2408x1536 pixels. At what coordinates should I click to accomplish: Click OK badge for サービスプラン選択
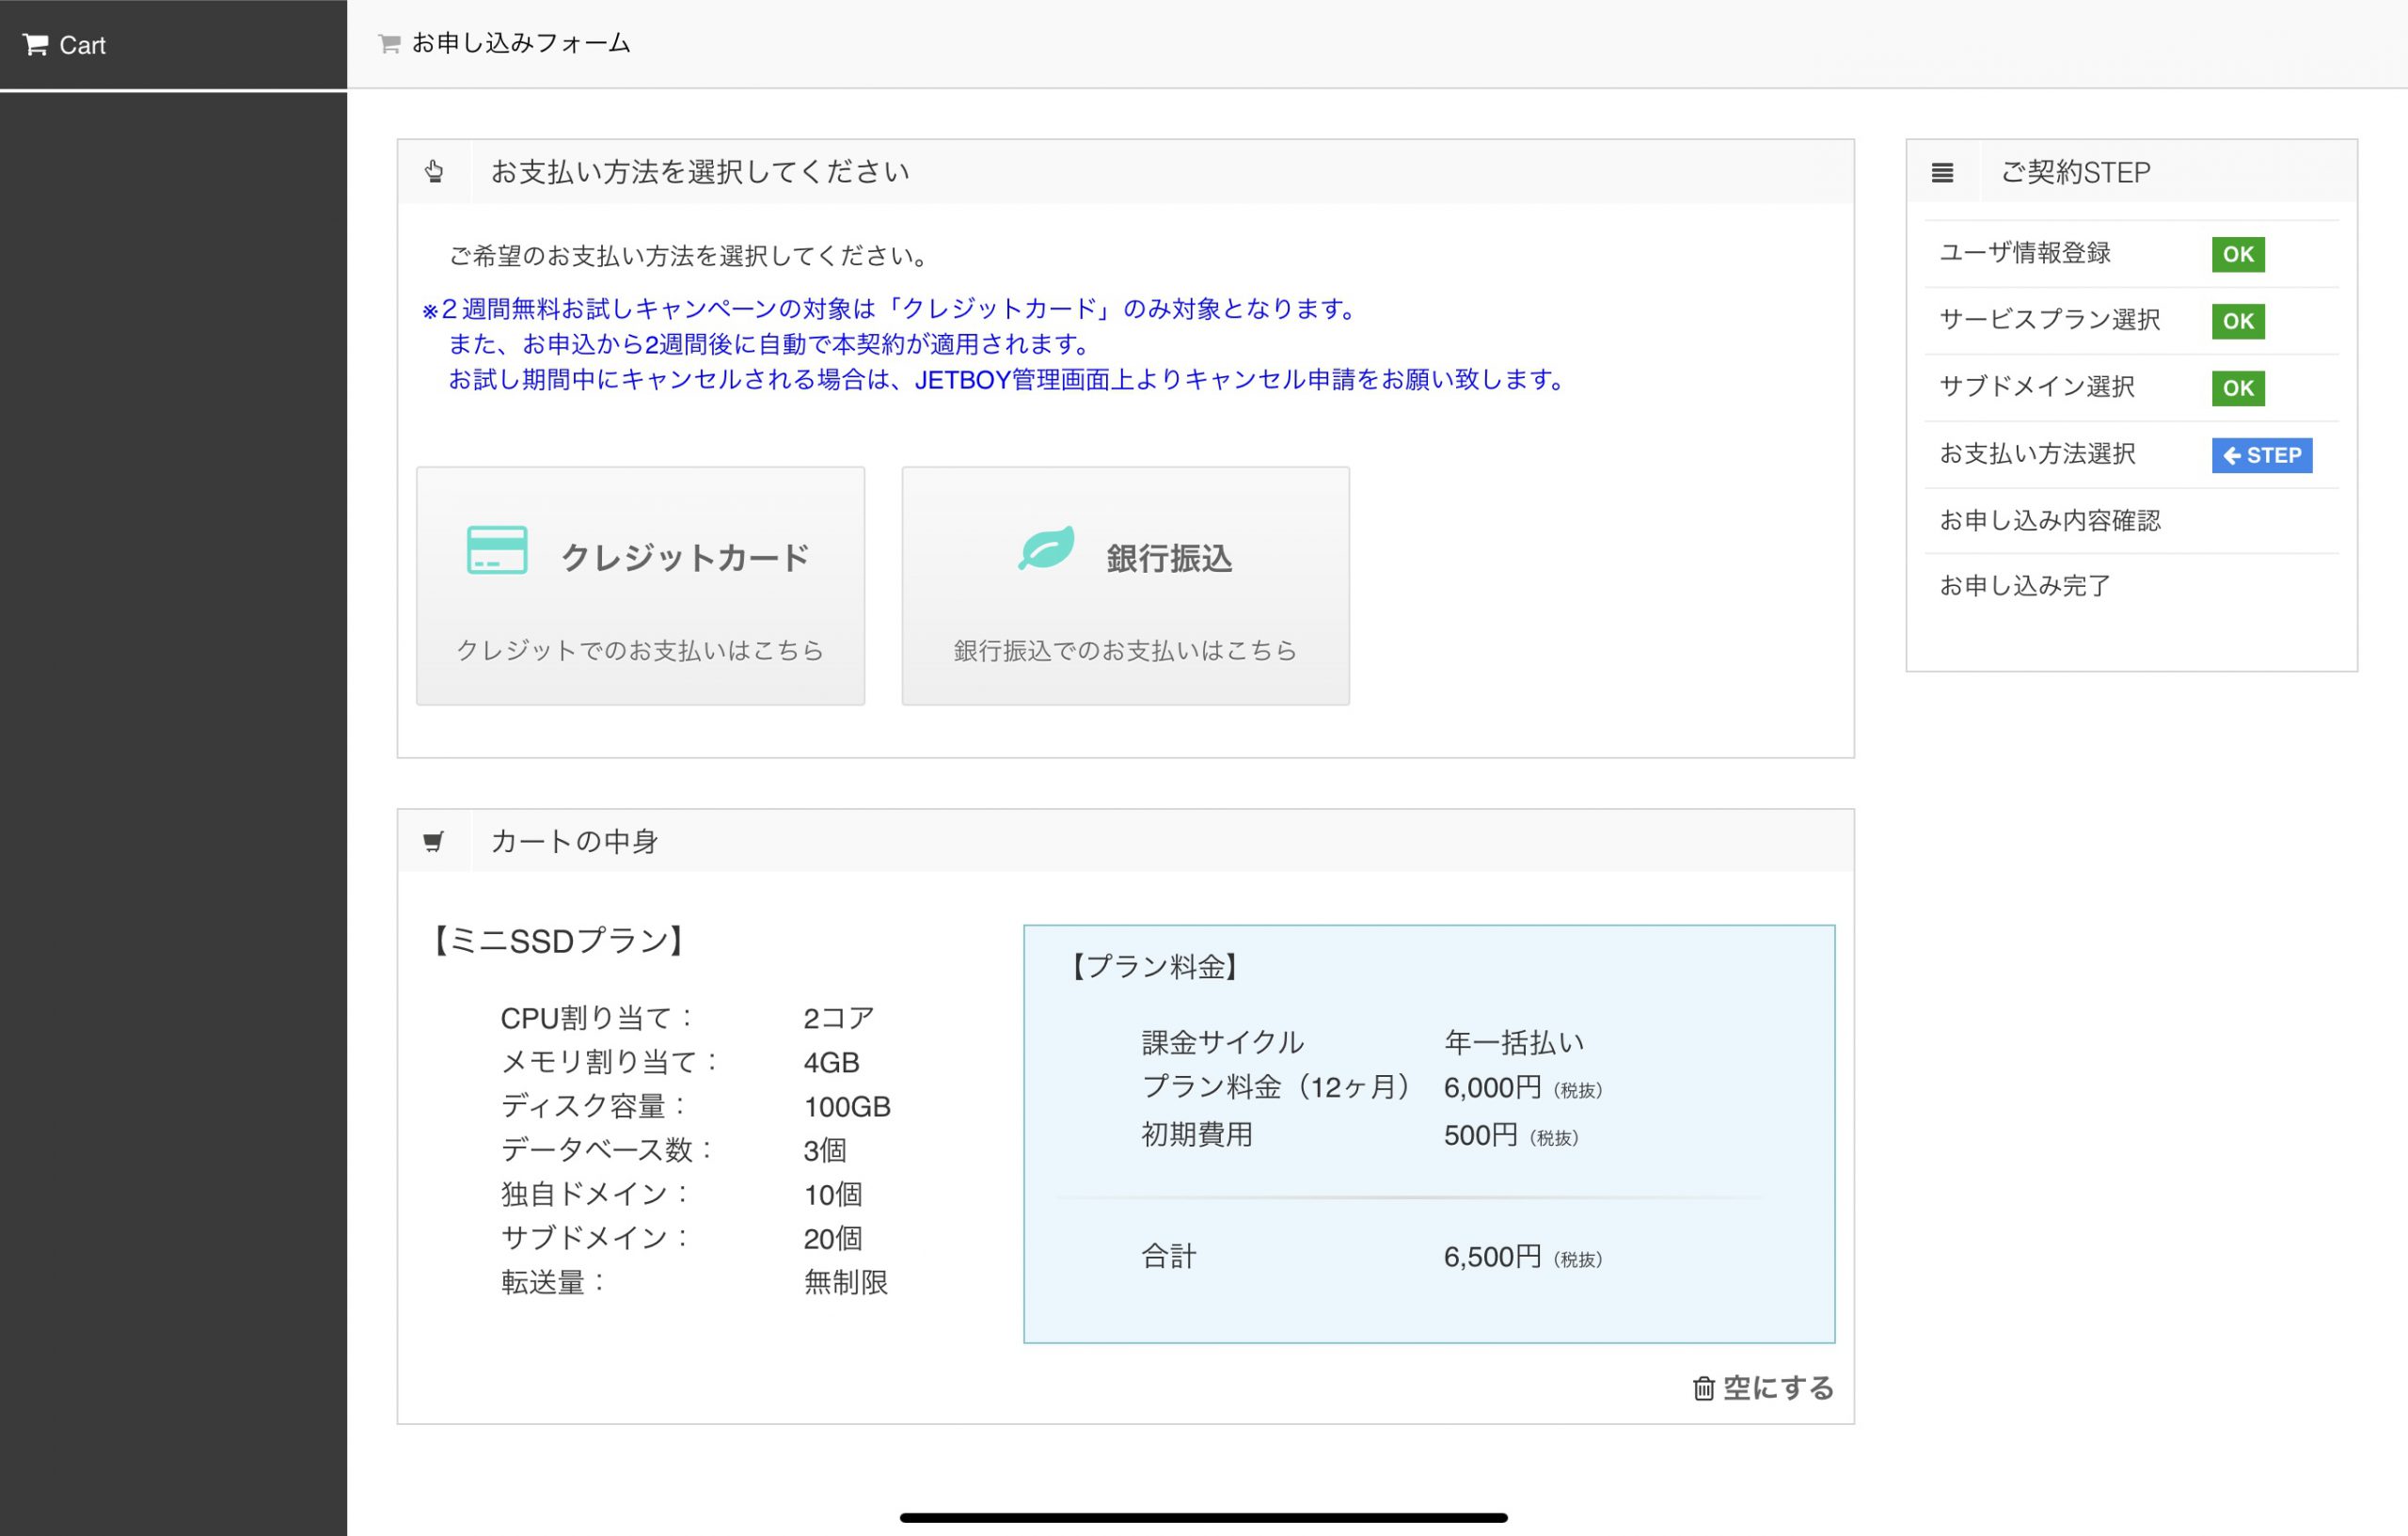[2238, 321]
